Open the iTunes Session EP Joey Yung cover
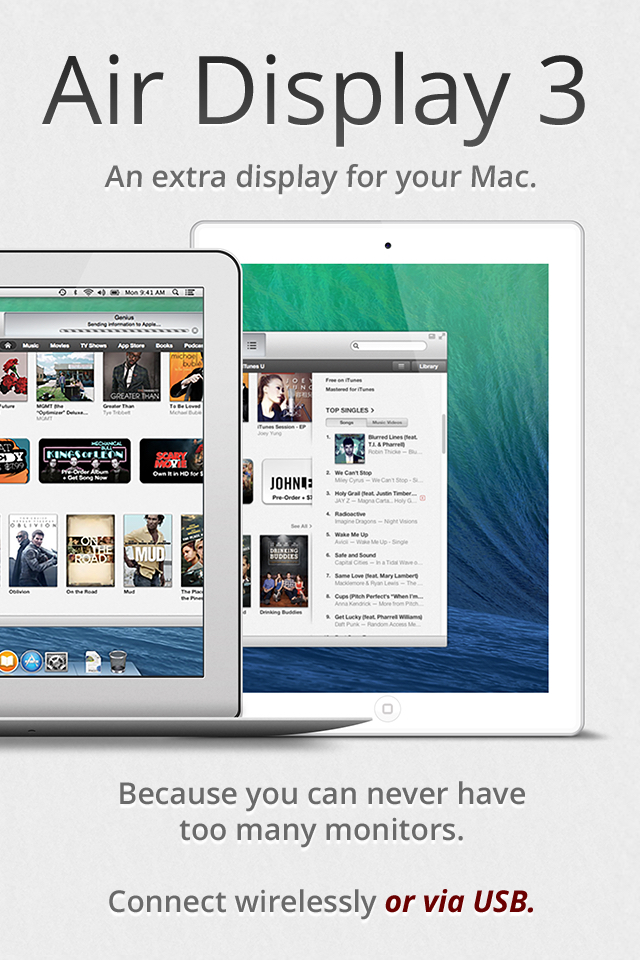The image size is (640, 960). (x=284, y=397)
